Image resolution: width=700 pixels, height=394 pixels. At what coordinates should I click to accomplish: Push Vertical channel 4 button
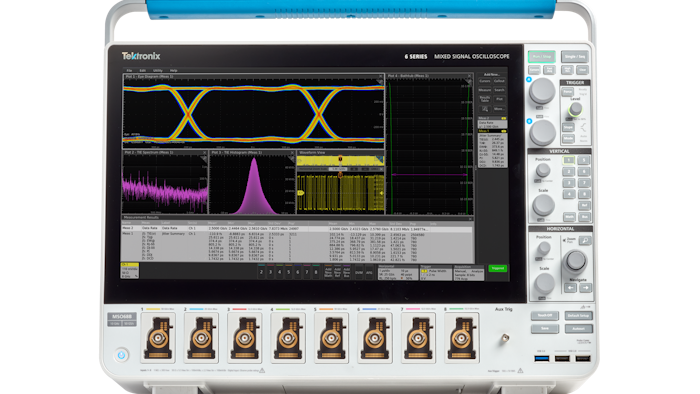[569, 194]
